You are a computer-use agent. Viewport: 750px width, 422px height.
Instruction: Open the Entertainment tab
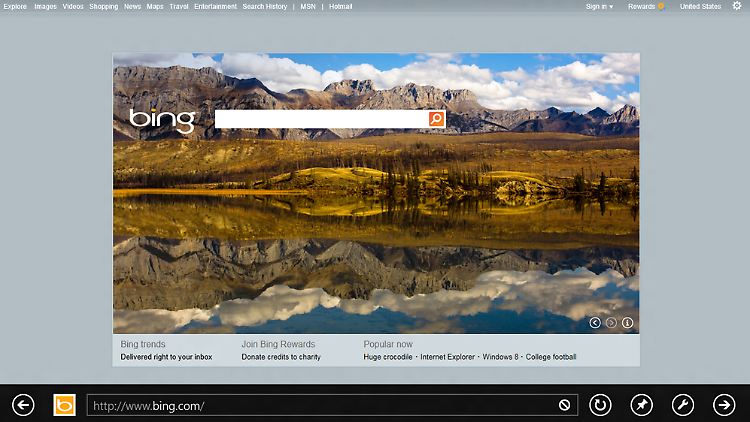[215, 6]
